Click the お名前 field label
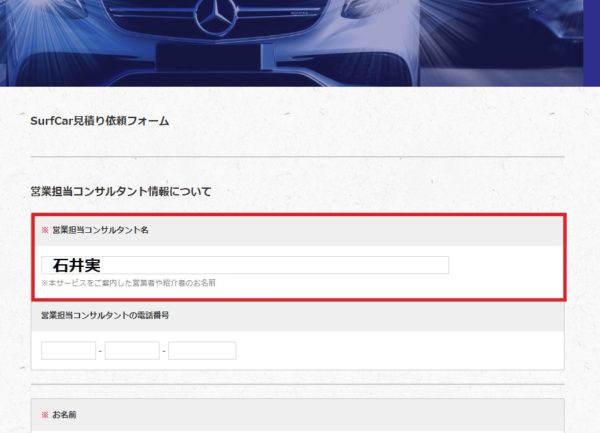Screen dimensions: 600x433 click(64, 415)
